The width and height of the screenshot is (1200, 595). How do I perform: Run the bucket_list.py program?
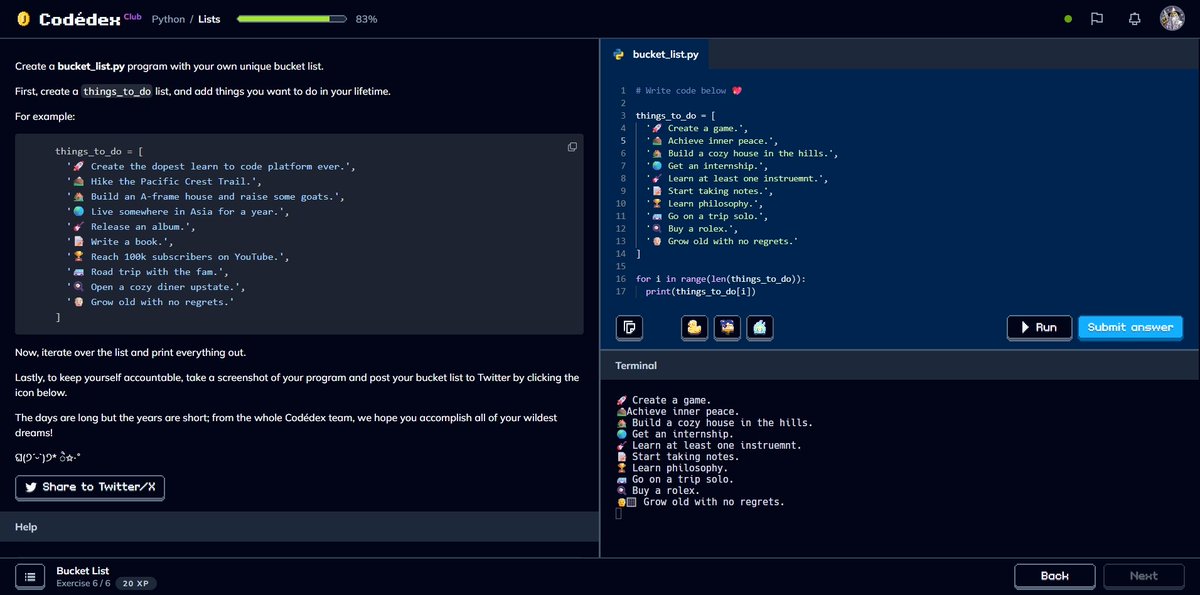tap(1039, 327)
